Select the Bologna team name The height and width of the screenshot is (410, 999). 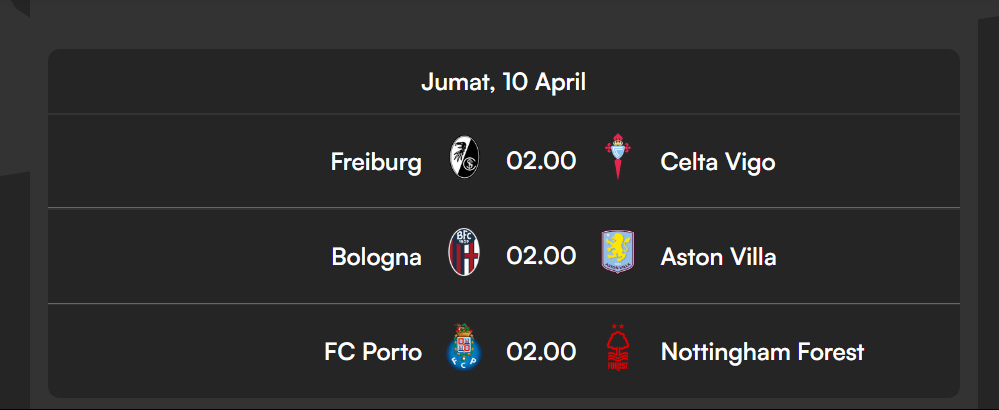pyautogui.click(x=376, y=257)
